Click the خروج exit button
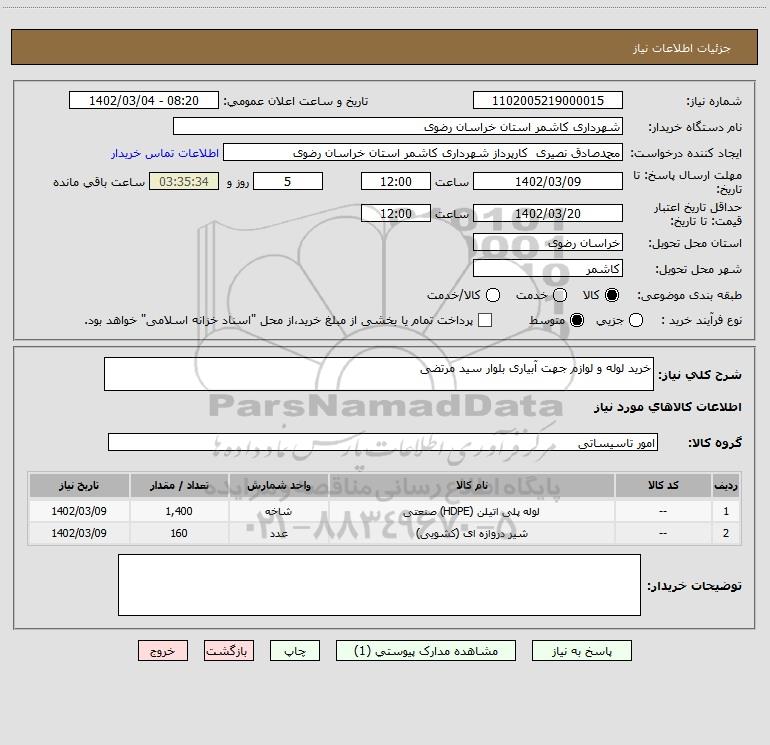Screen dimensions: 770x745 163,651
